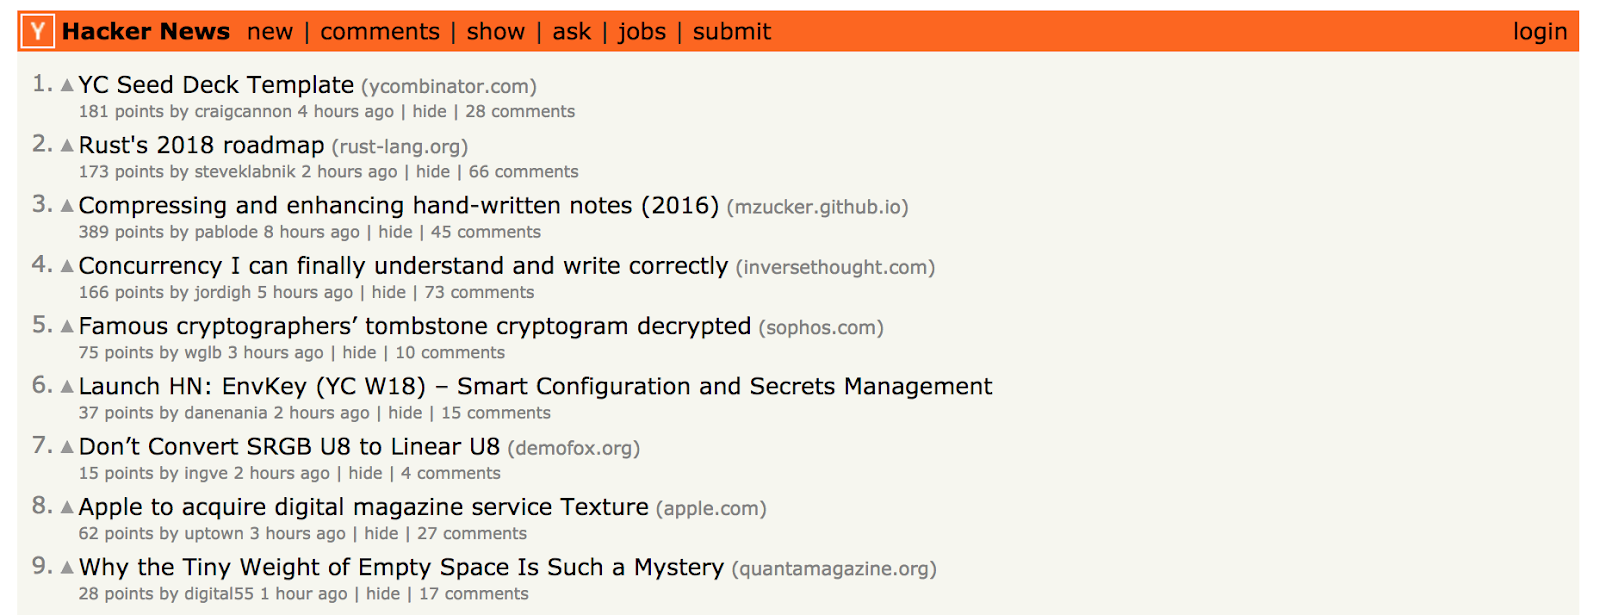Hide the YC Seed Deck Template story
Image resolution: width=1600 pixels, height=615 pixels.
(430, 112)
